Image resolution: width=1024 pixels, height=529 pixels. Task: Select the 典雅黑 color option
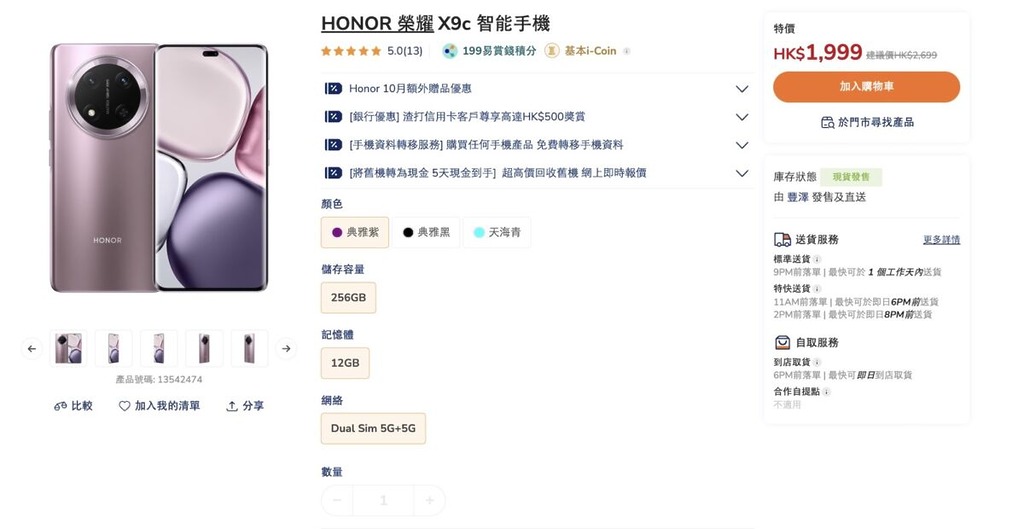[426, 232]
